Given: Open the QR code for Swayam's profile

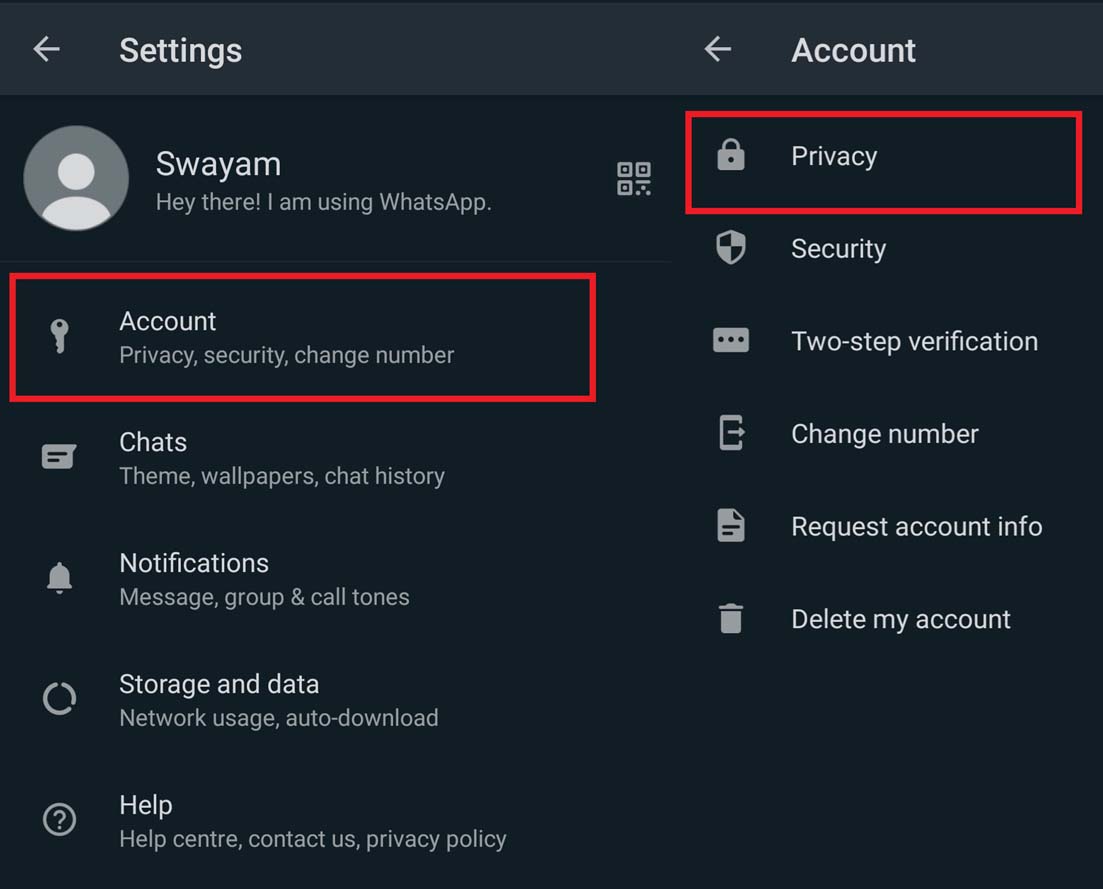Looking at the screenshot, I should 633,179.
